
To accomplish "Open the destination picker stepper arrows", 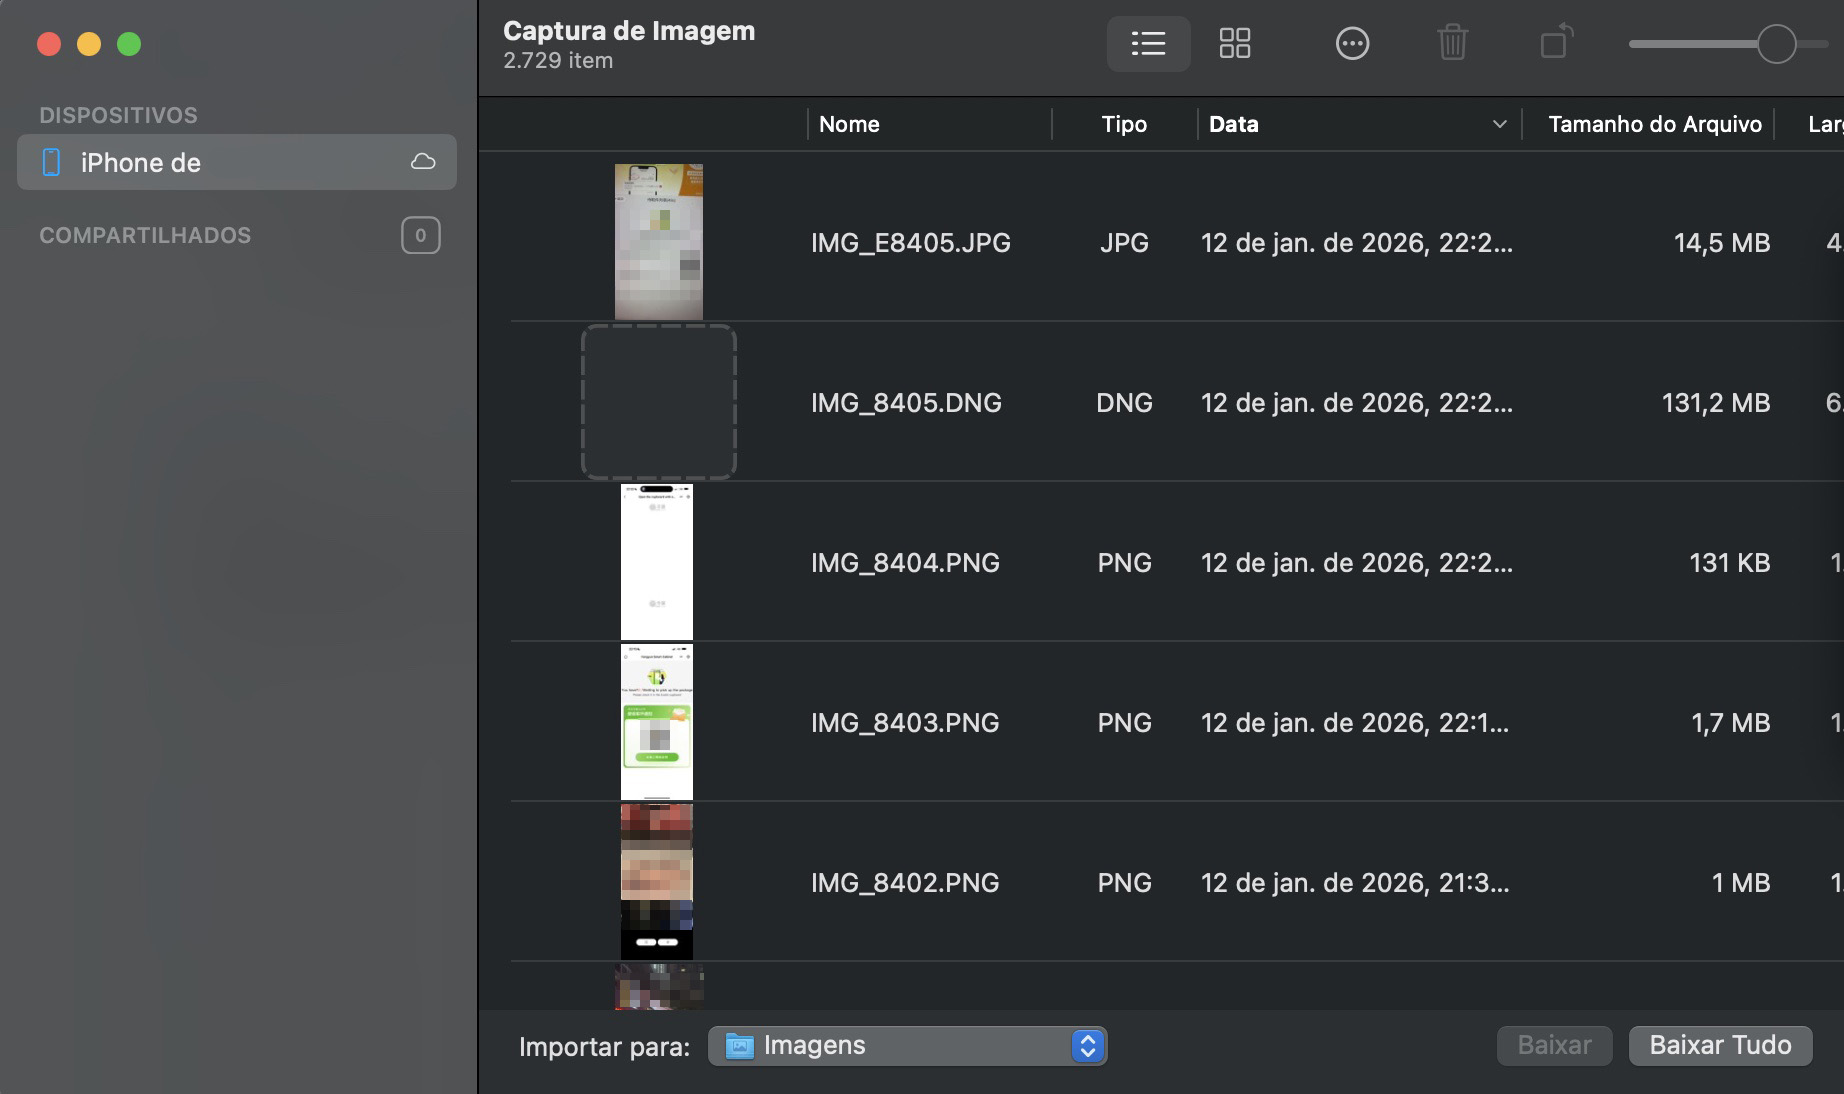I will (x=1087, y=1046).
